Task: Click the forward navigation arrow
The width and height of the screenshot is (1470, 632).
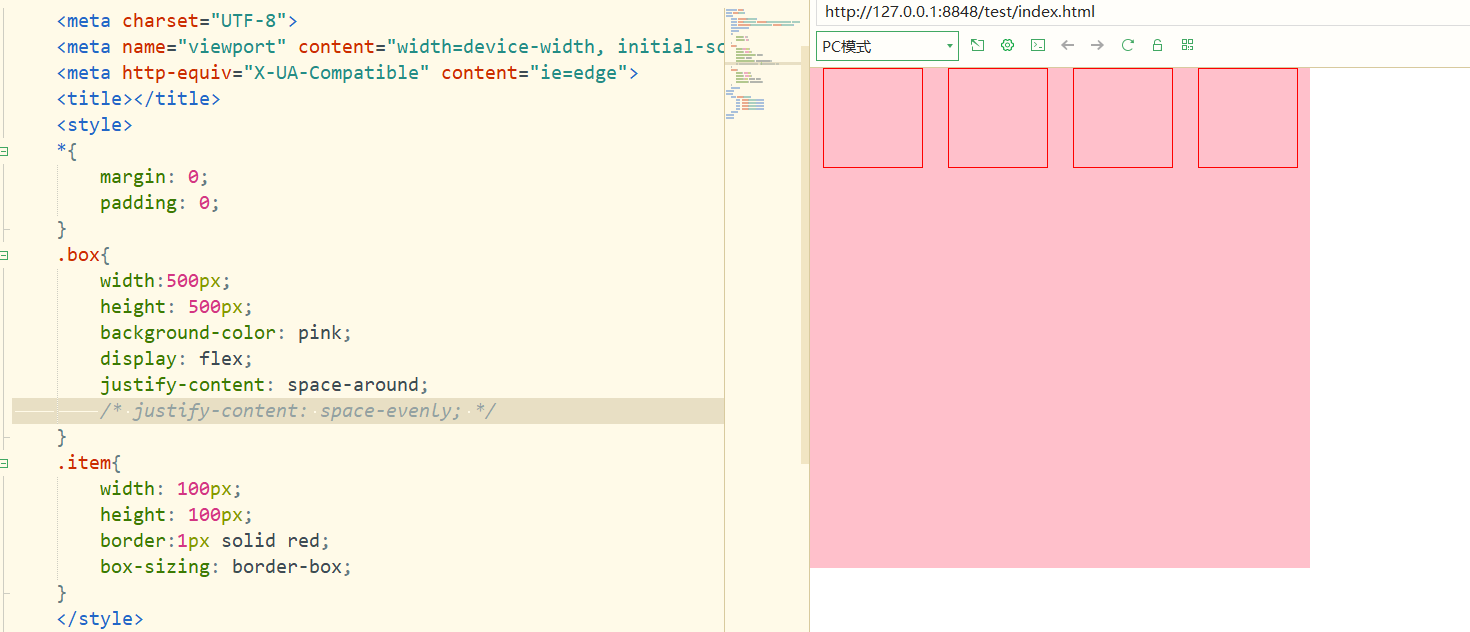Action: tap(1097, 45)
